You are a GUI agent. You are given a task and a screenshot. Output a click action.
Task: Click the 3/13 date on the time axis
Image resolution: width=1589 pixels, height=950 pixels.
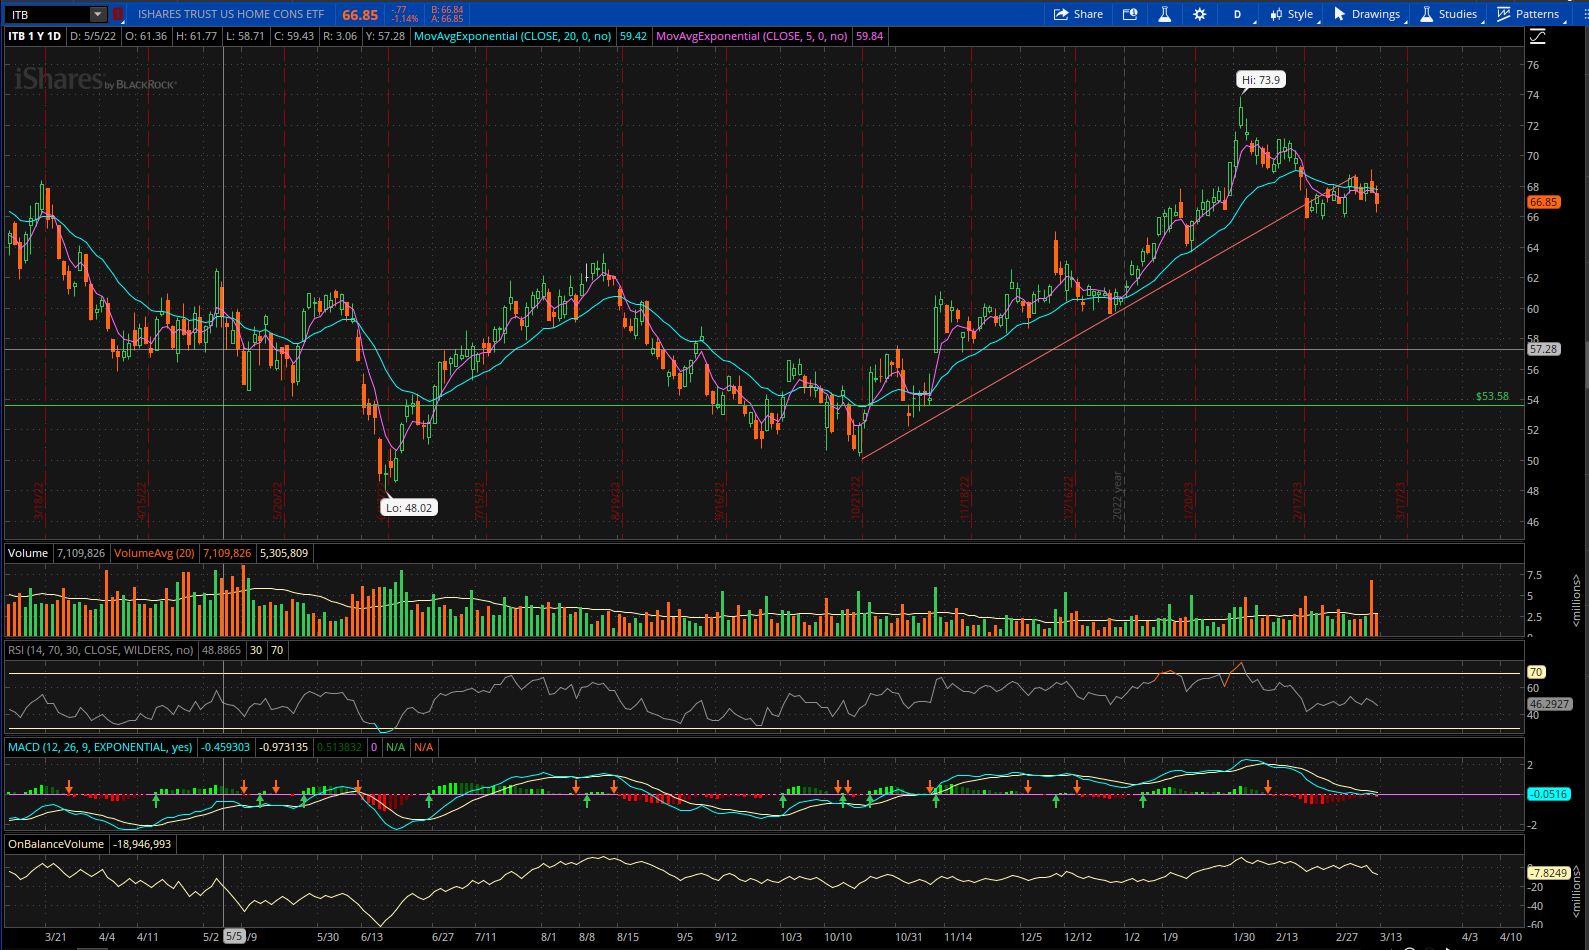tap(1391, 937)
